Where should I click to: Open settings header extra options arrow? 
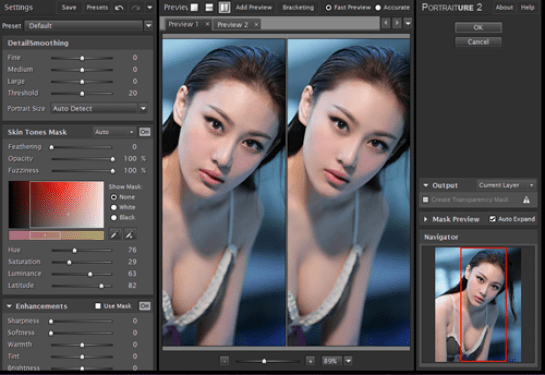pyautogui.click(x=149, y=7)
